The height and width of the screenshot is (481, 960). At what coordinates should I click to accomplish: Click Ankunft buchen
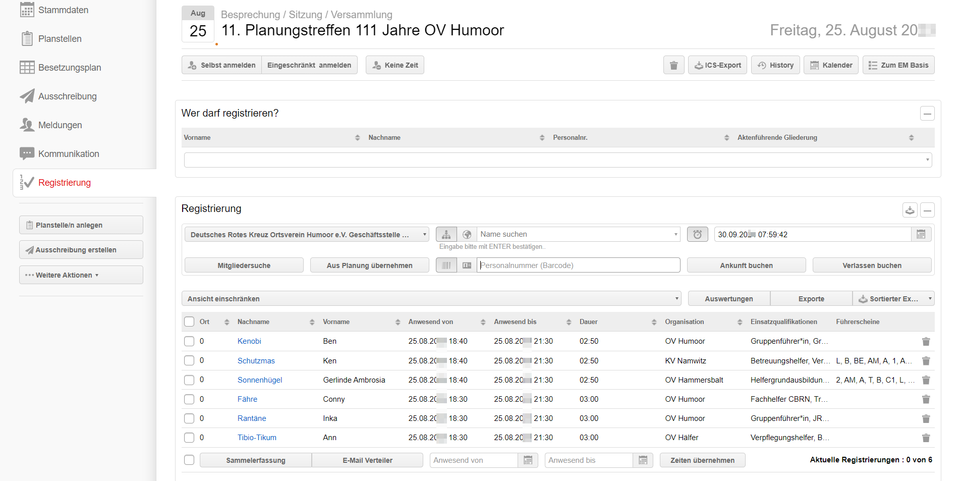(746, 266)
